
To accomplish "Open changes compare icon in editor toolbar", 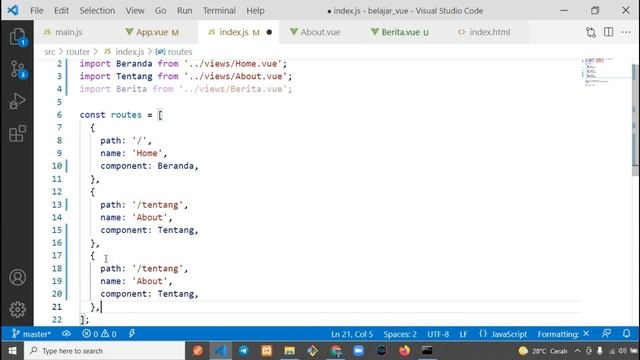I will click(591, 32).
